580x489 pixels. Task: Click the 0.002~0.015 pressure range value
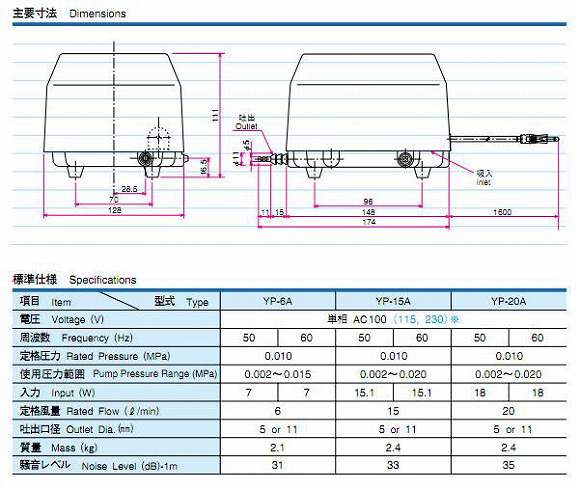click(x=278, y=374)
